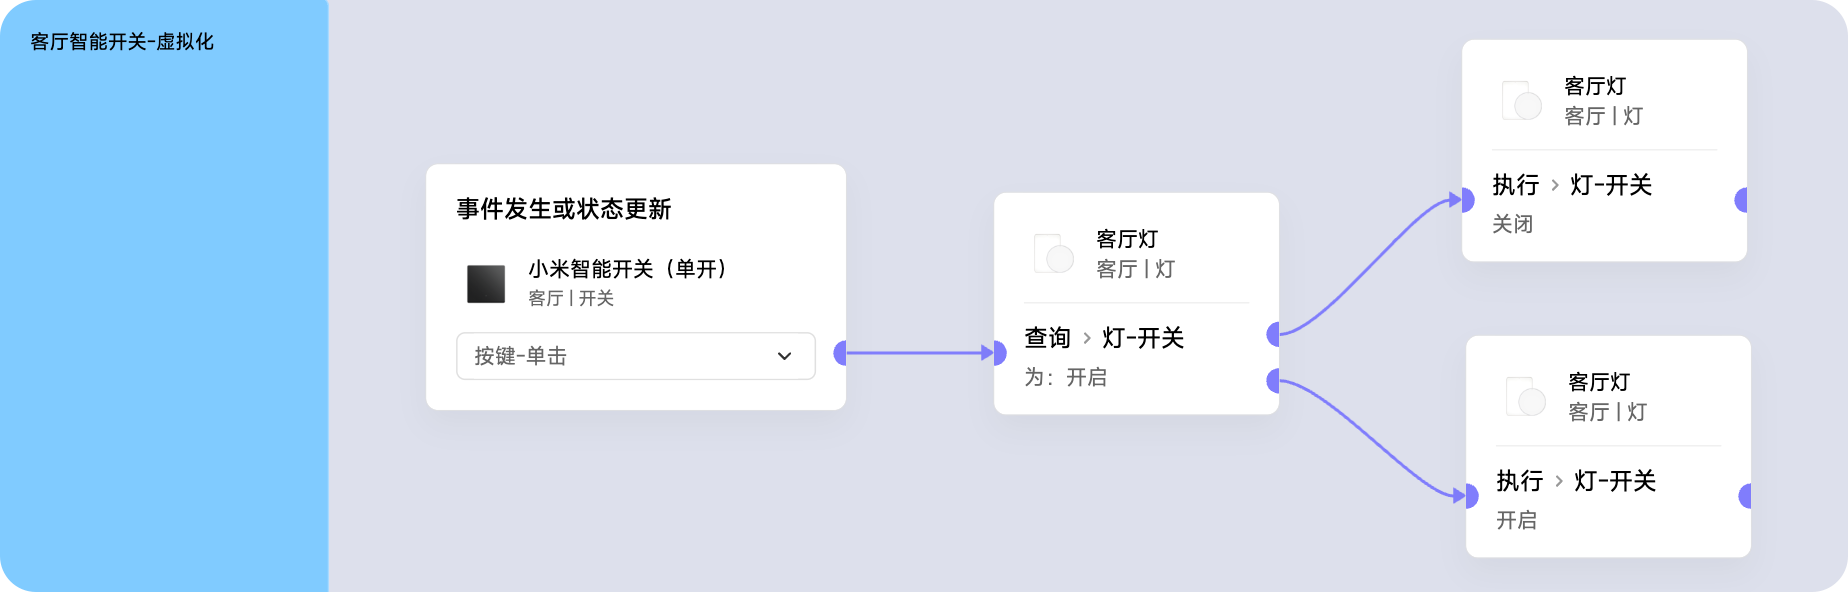Click the input port of the 关闭 execute node
Image resolution: width=1848 pixels, height=592 pixels.
(1467, 201)
